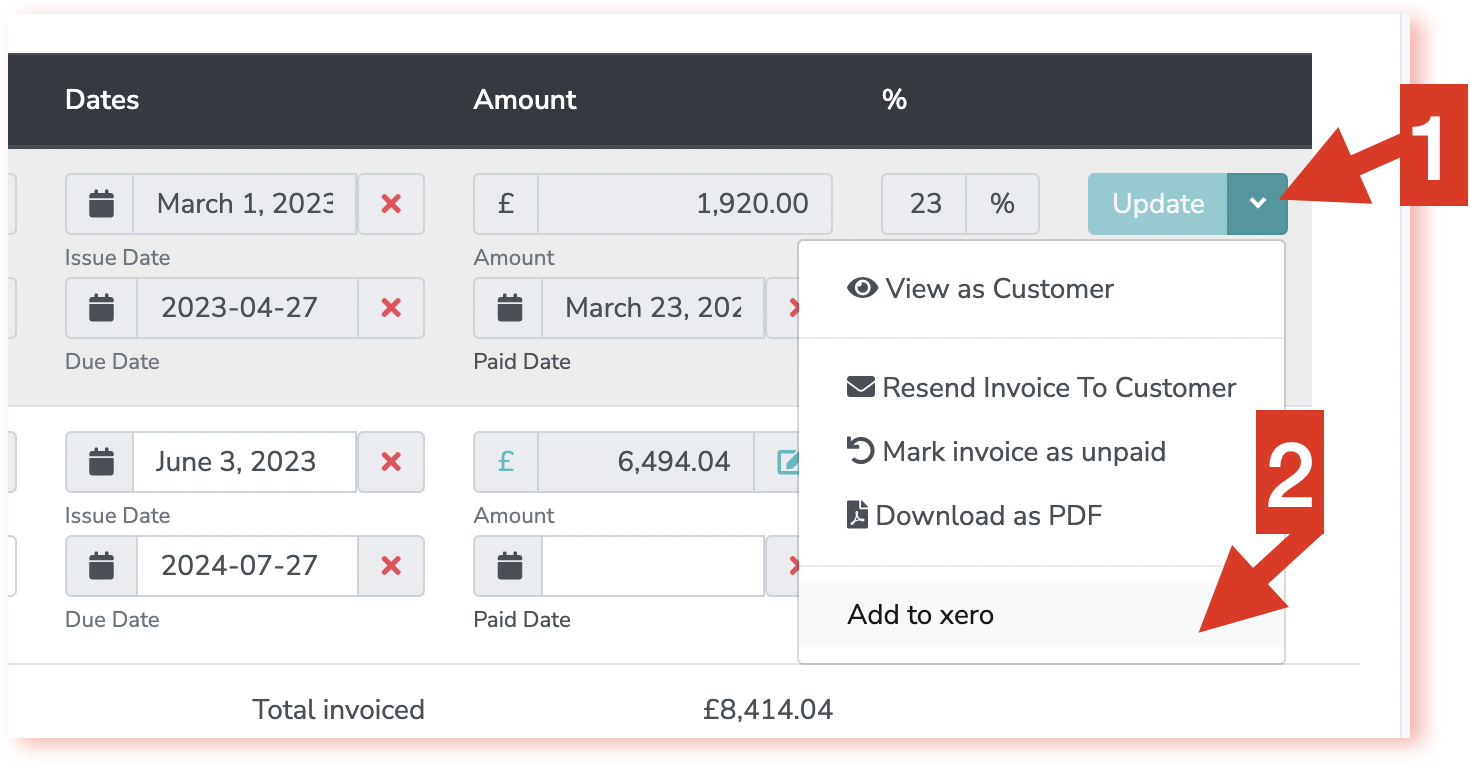
Task: Edit the March 1, 2023 issue date field
Action: pos(245,204)
